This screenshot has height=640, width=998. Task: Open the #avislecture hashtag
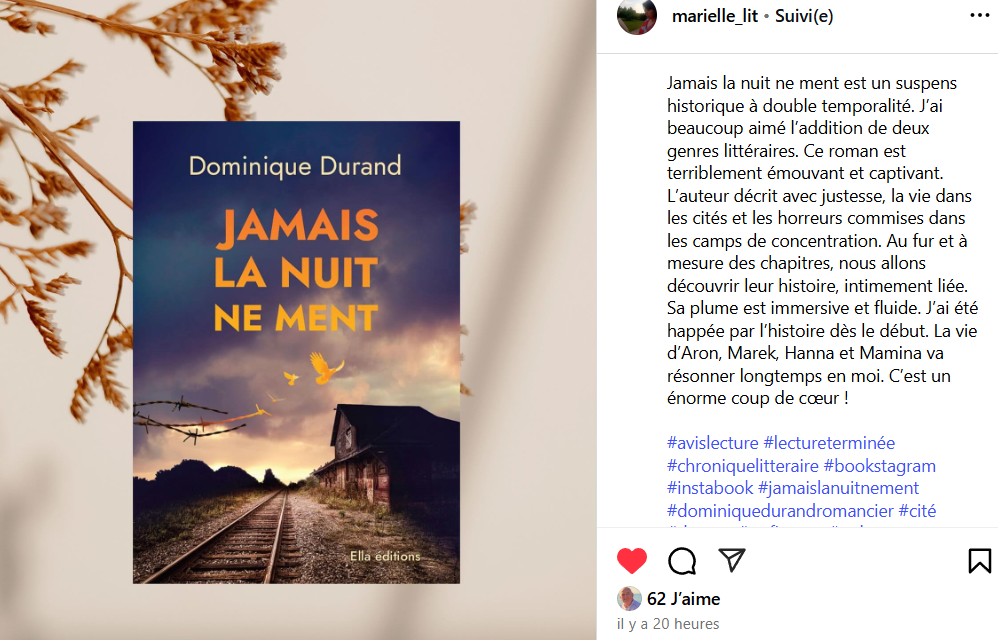[713, 443]
